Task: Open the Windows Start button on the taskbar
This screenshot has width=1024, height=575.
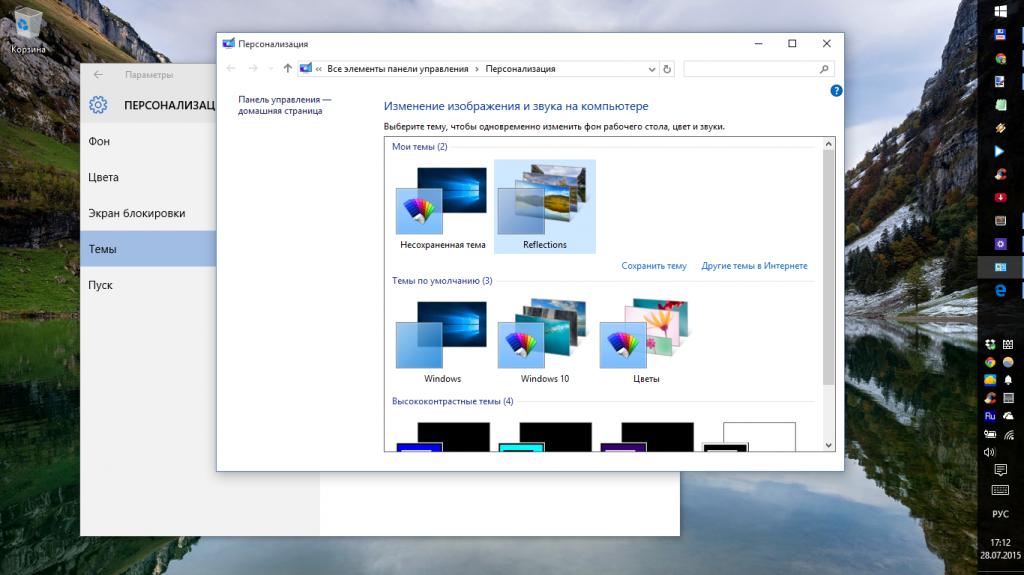Action: (999, 11)
